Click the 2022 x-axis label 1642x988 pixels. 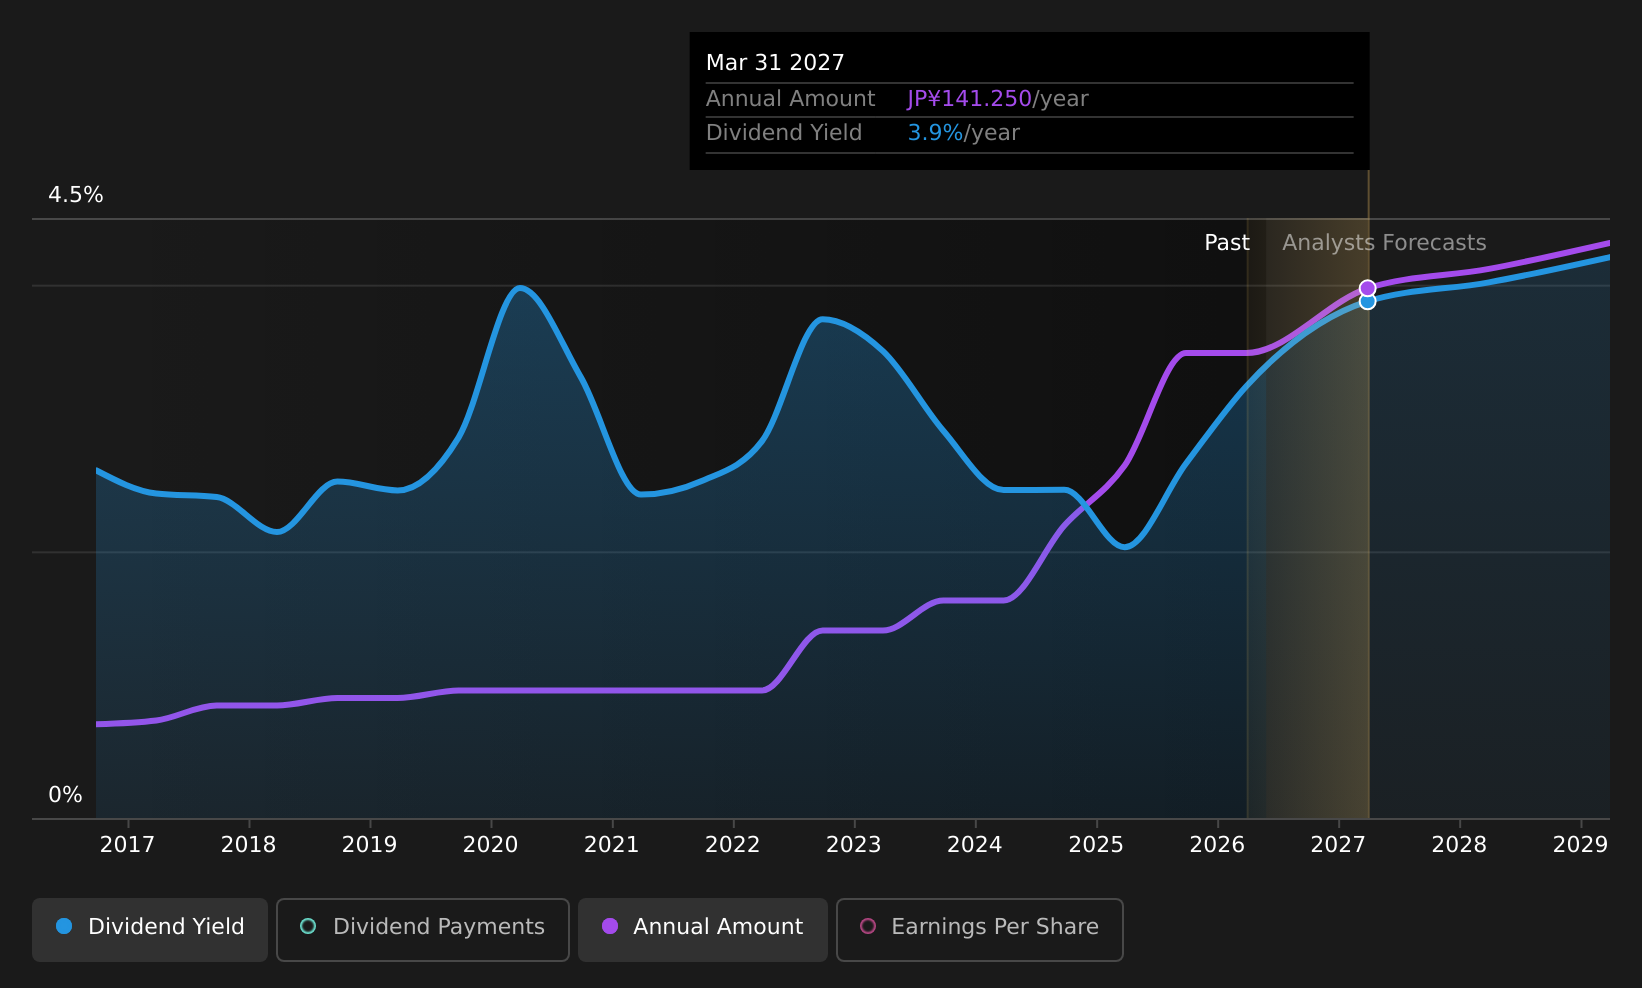coord(732,845)
